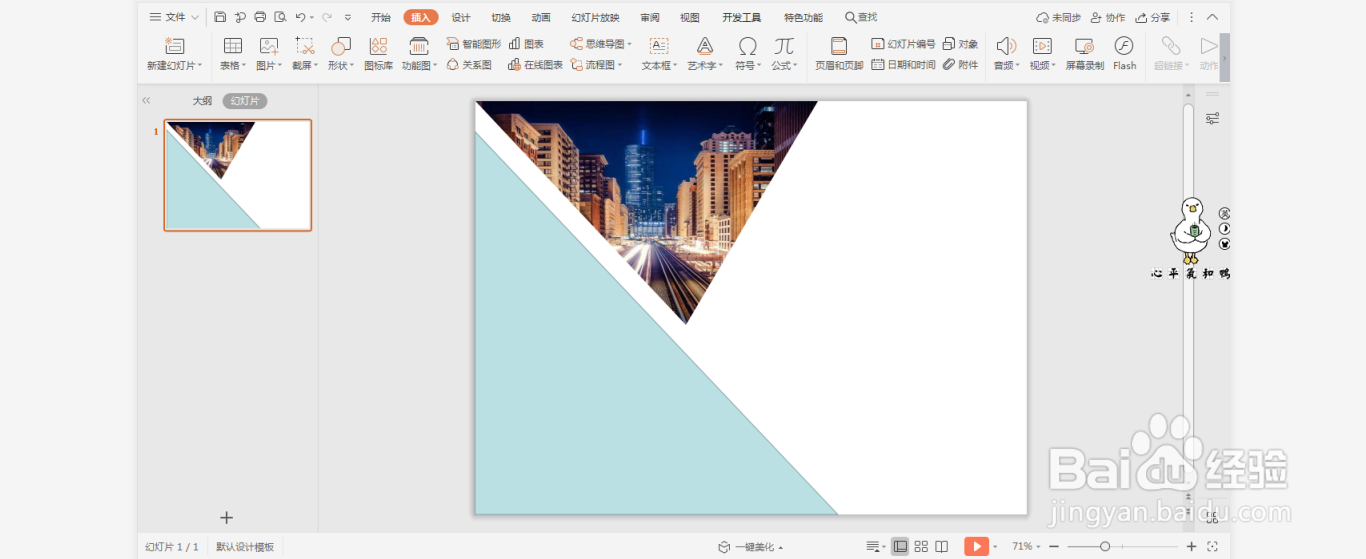Insert a chart (图表)

point(527,44)
